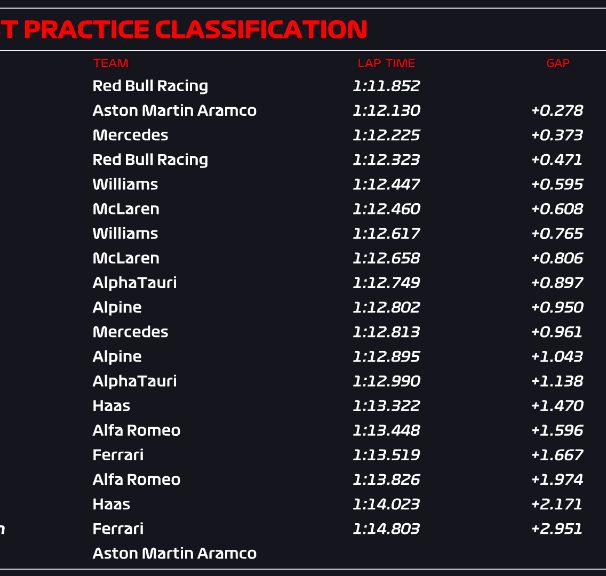The width and height of the screenshot is (606, 576).
Task: Select Aston Martin Aramco with time 1:12.130
Action: (x=303, y=111)
